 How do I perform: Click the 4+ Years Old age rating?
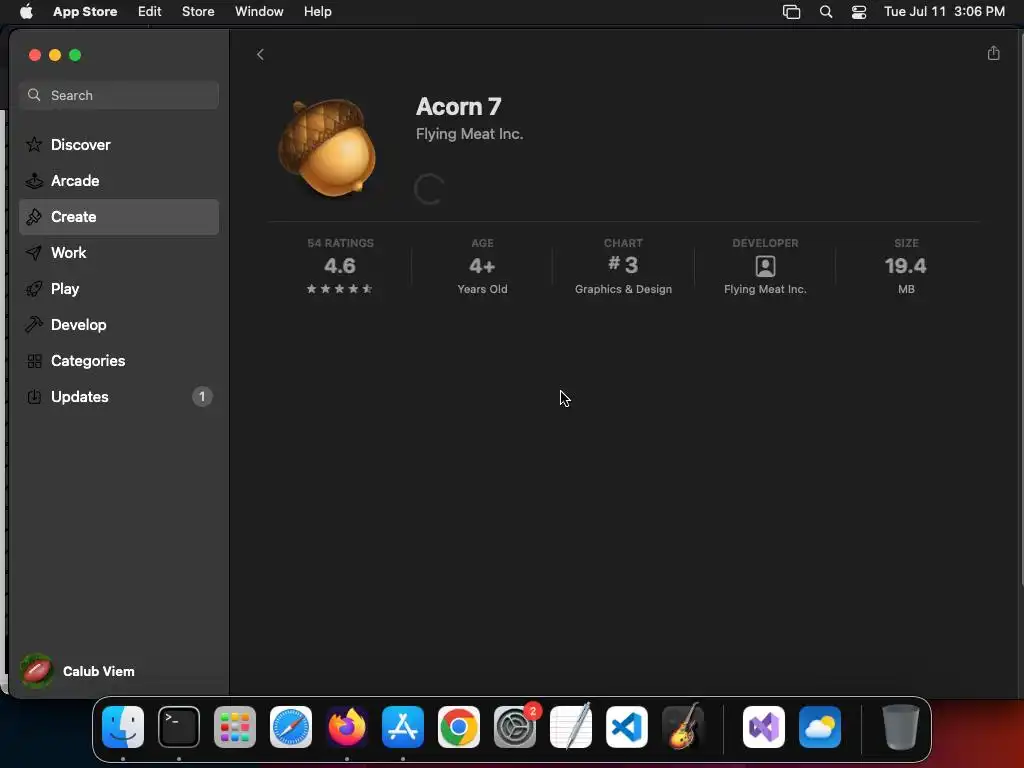482,266
